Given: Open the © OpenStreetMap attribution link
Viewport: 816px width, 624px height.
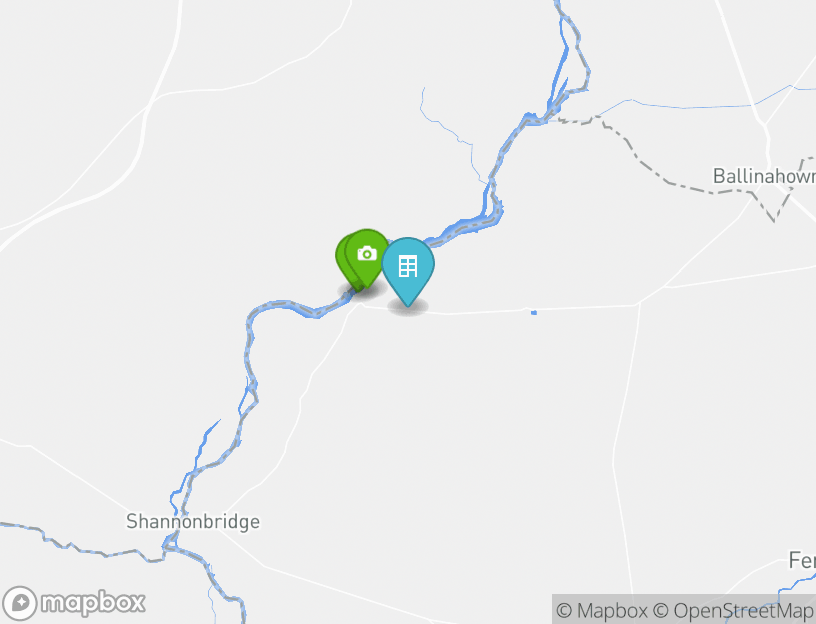Looking at the screenshot, I should tap(733, 610).
